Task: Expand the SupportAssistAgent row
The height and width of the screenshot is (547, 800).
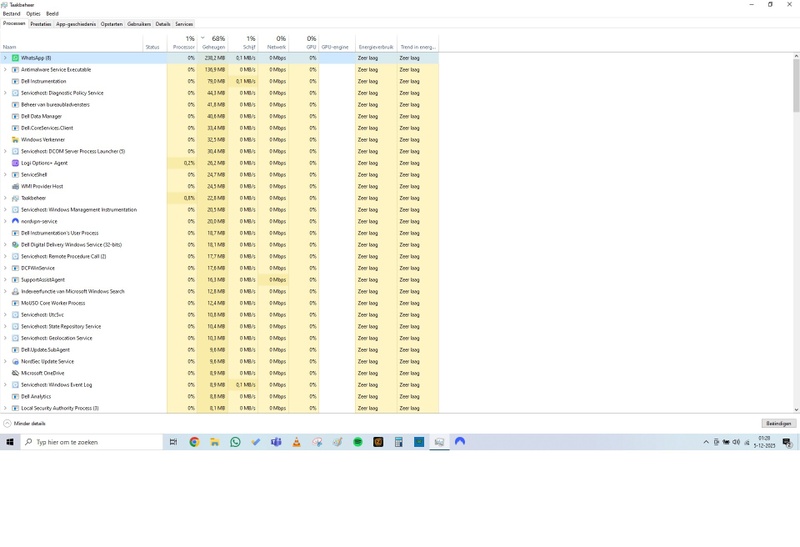Action: point(5,280)
